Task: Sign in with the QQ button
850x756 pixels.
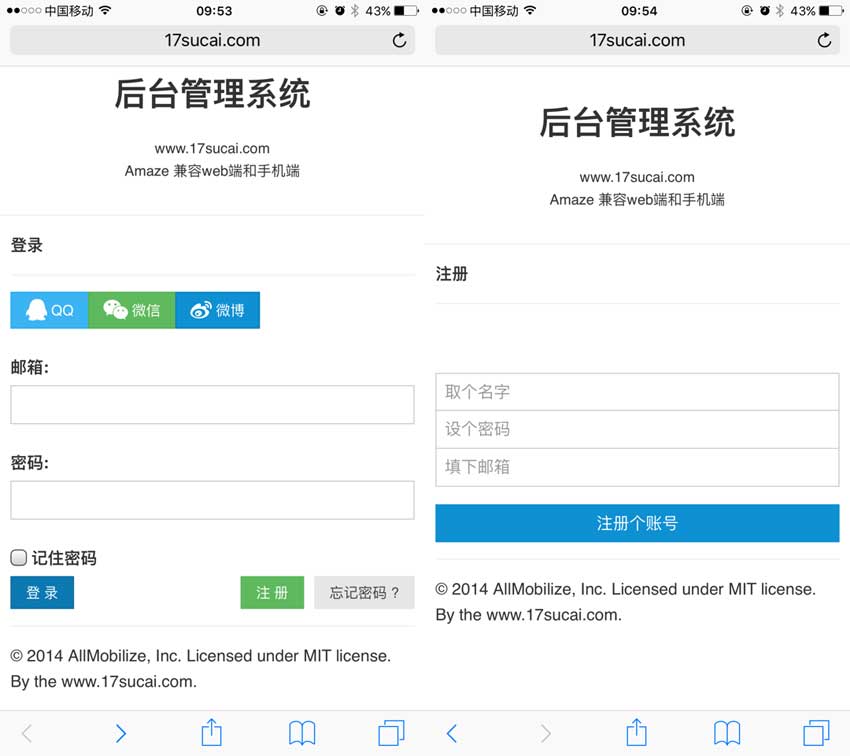Action: (x=50, y=310)
